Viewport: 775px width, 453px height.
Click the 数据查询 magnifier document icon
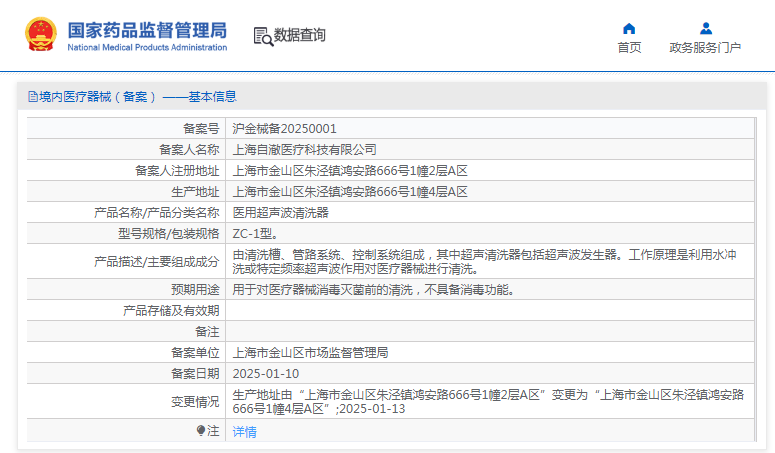tap(263, 36)
